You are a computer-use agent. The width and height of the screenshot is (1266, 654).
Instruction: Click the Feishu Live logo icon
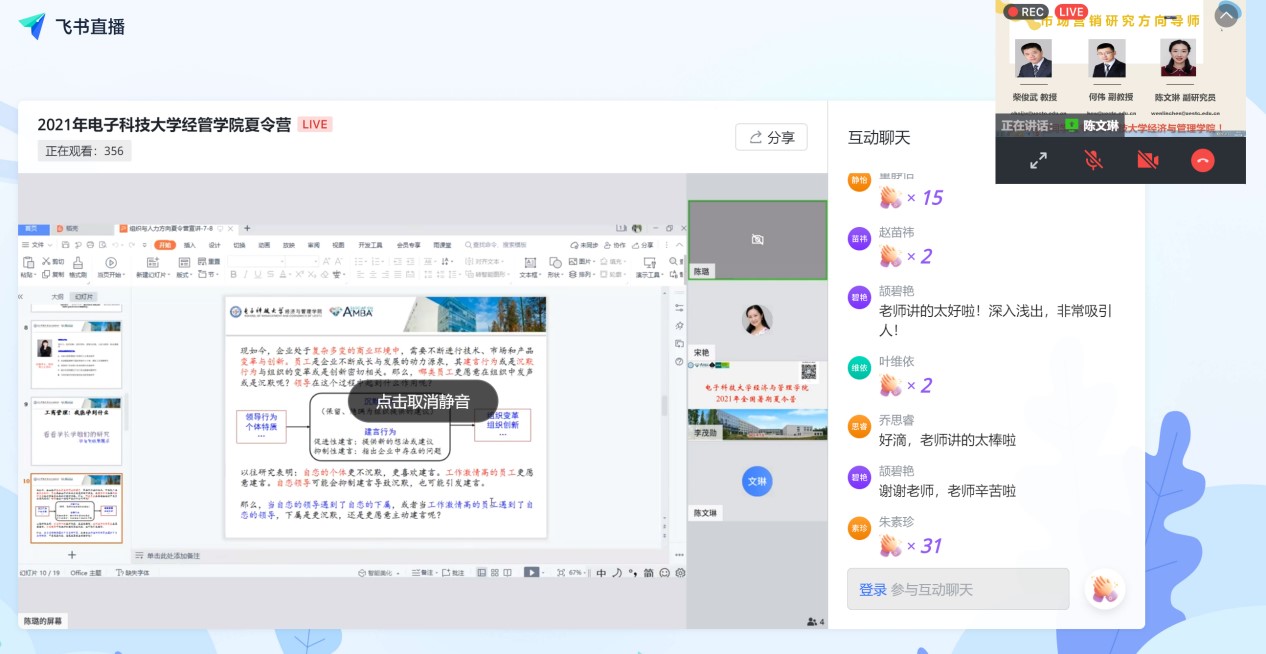(x=32, y=27)
